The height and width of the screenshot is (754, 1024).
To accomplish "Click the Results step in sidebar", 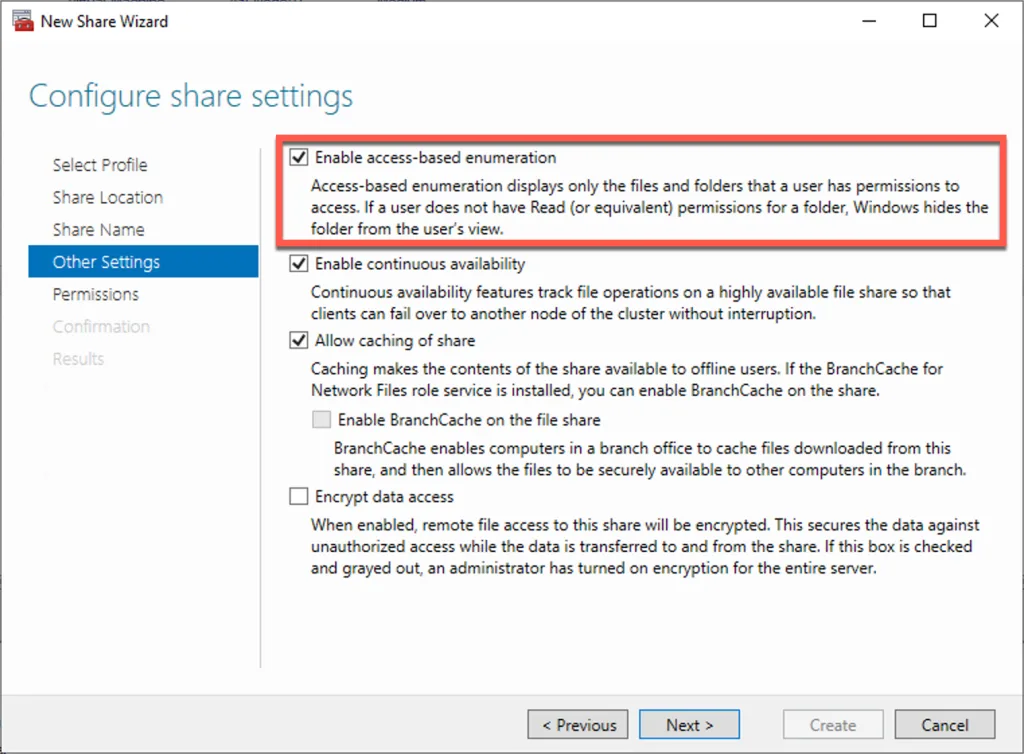I will coord(78,358).
